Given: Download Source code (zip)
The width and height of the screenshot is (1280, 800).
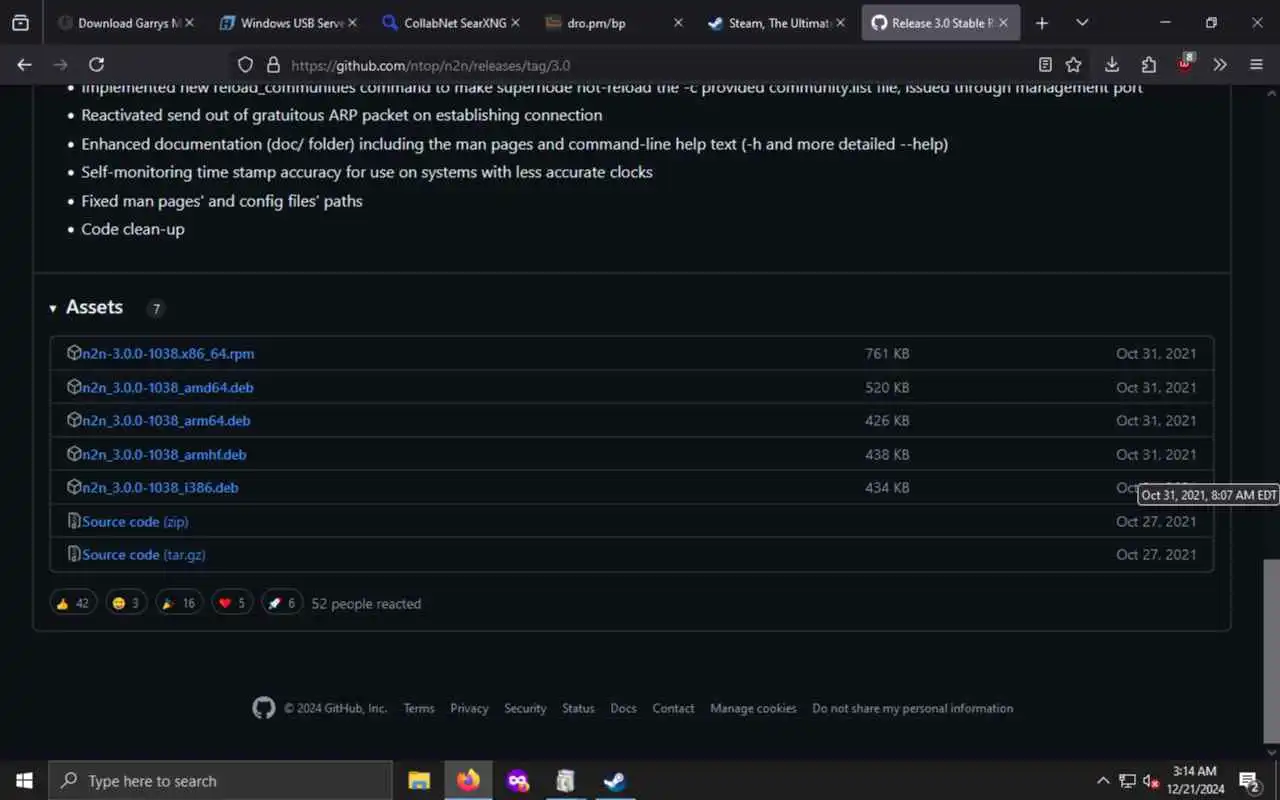Looking at the screenshot, I should 135,522.
